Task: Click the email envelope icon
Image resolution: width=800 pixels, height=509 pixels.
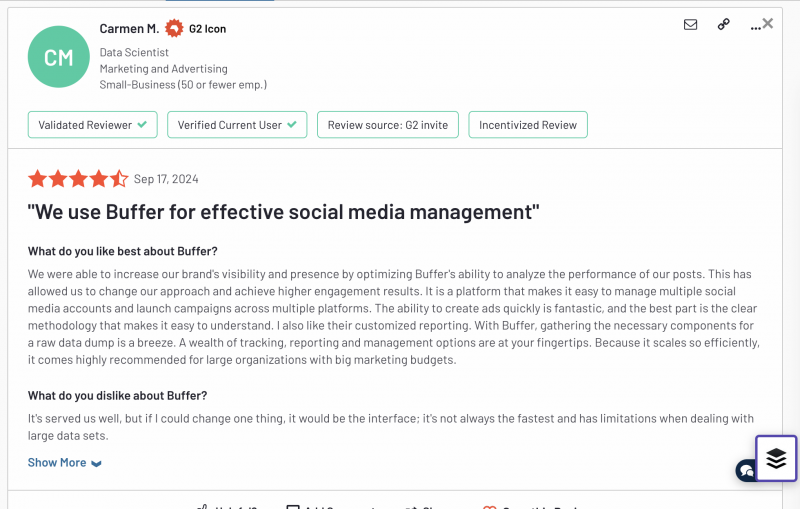Action: tap(690, 24)
